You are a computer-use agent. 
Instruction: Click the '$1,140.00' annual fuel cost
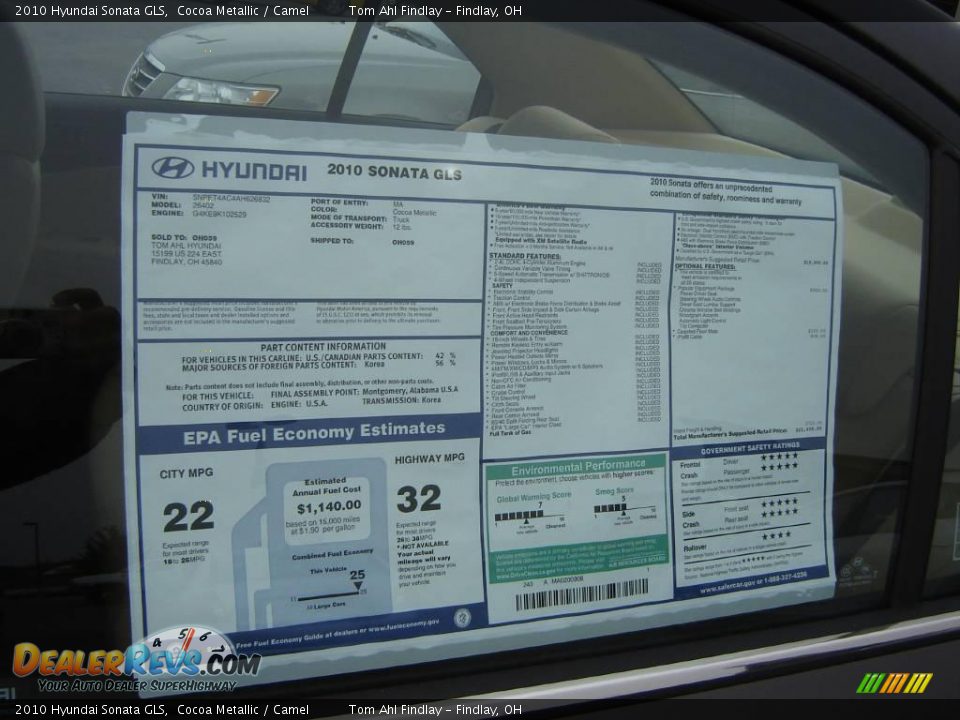click(329, 506)
